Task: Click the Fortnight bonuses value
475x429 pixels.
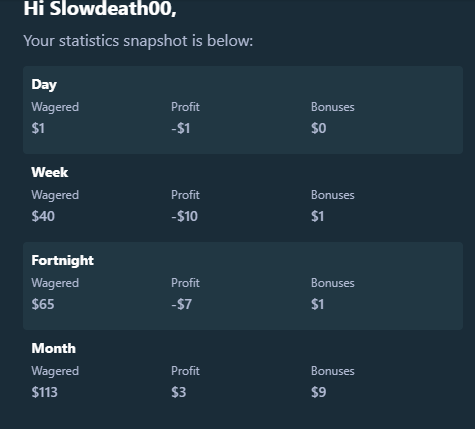Action: (x=317, y=304)
